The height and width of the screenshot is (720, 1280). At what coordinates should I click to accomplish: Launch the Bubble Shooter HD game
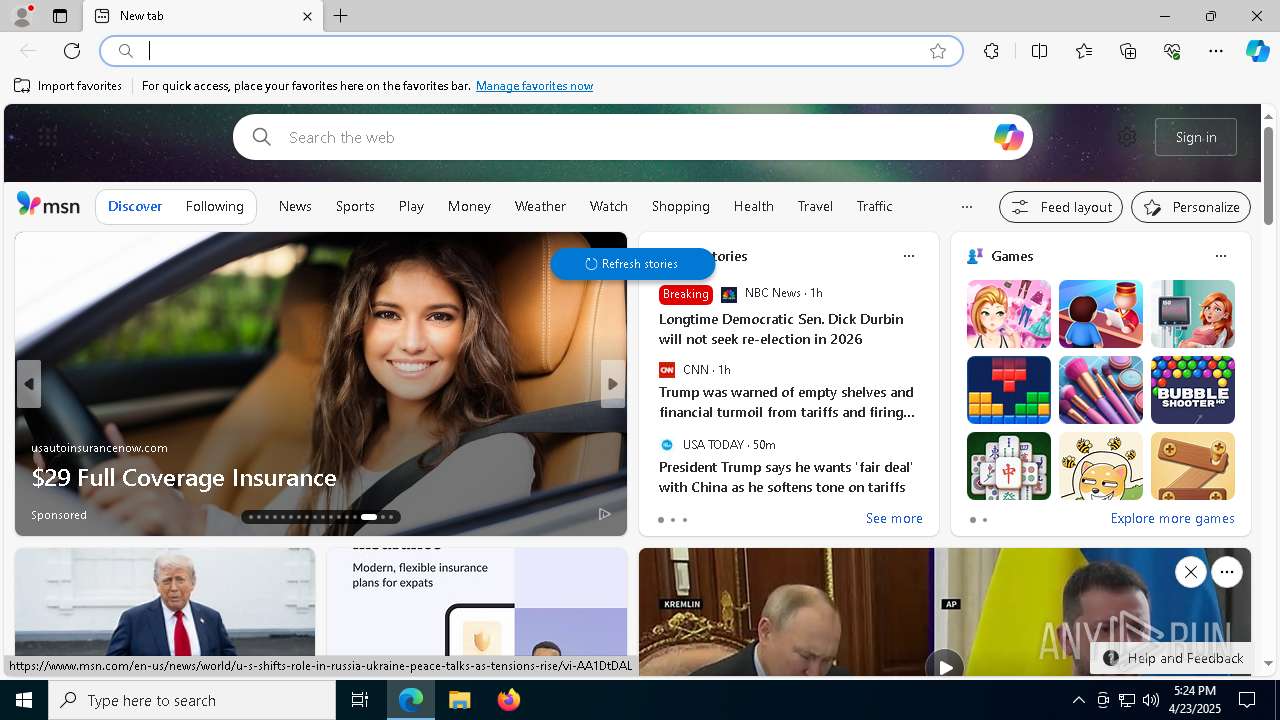[x=1192, y=390]
